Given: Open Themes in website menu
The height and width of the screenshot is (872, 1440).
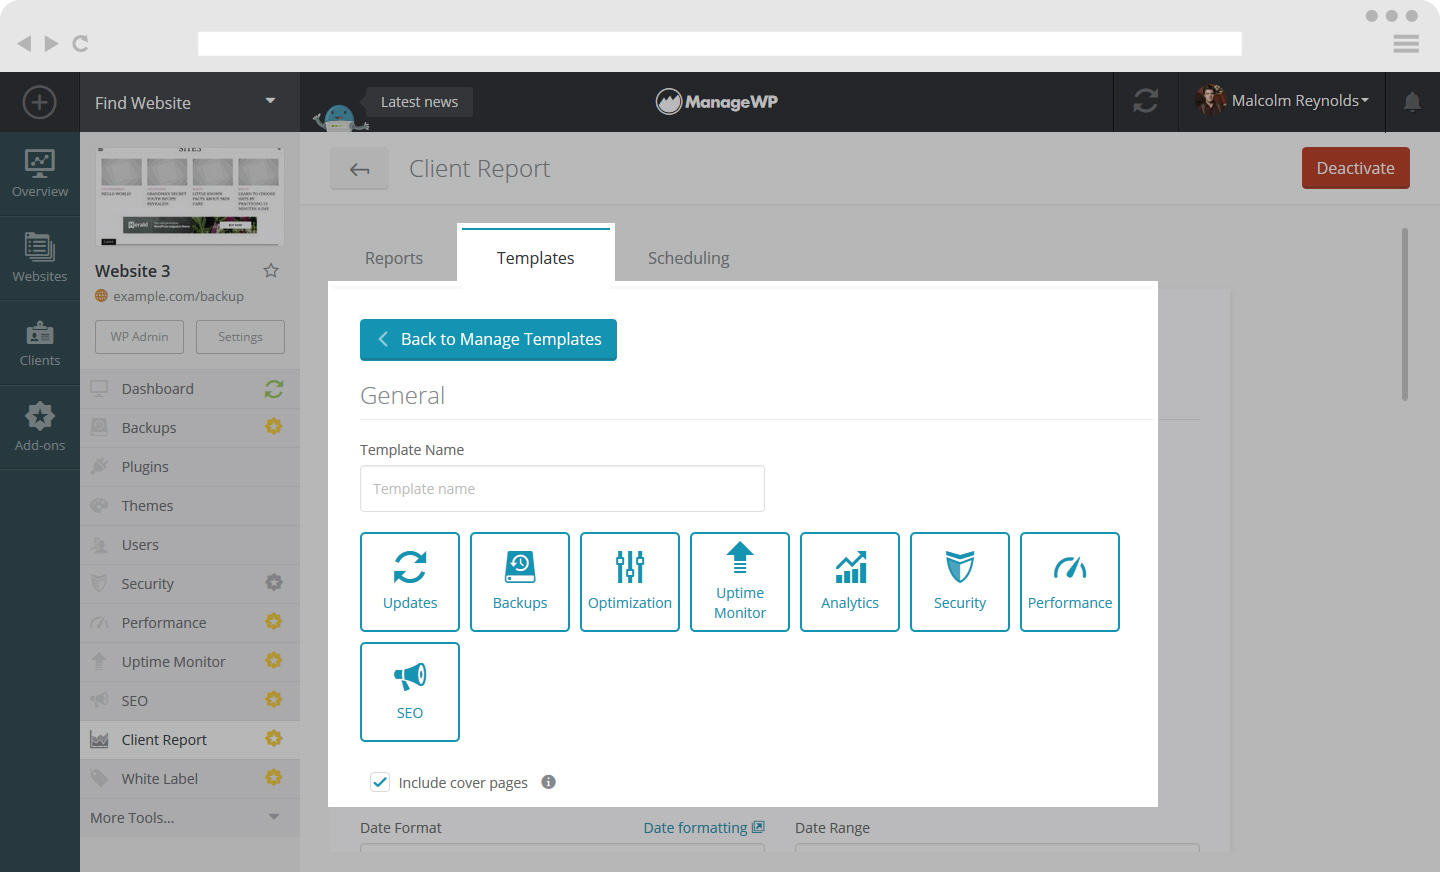Looking at the screenshot, I should tap(190, 506).
